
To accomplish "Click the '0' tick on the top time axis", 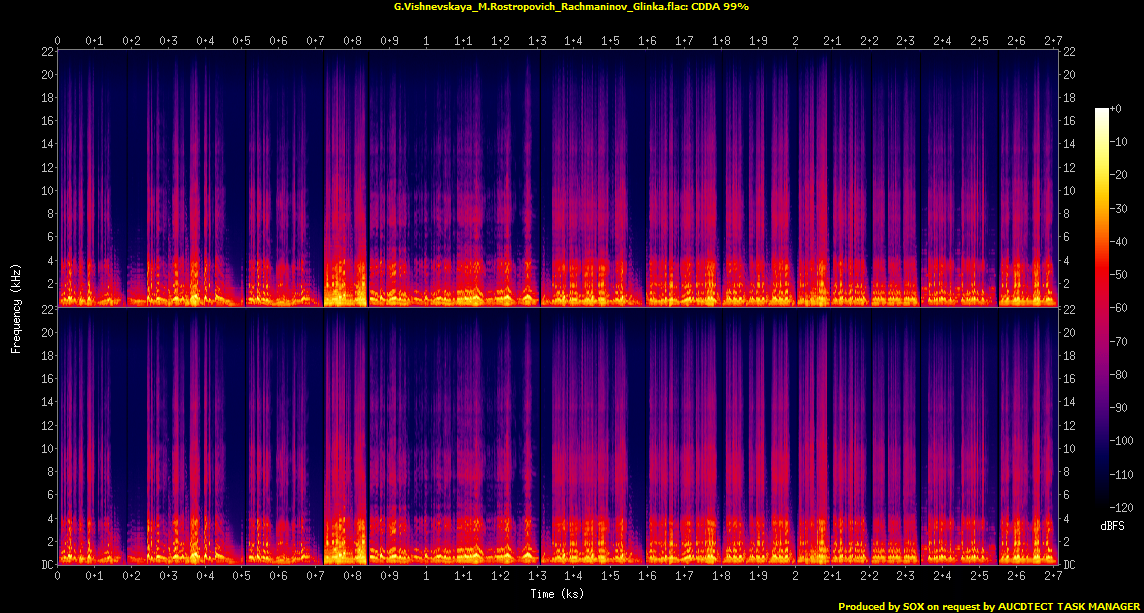I will (58, 41).
